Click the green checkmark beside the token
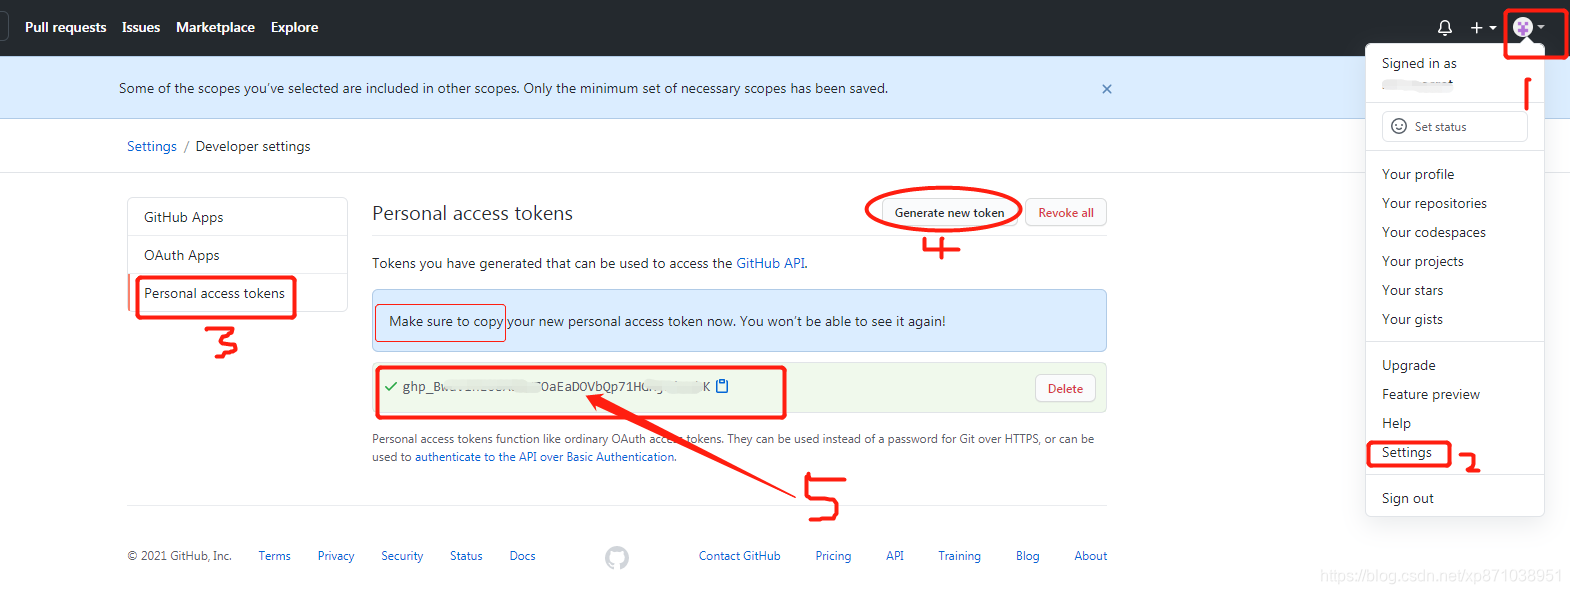Screen dimensions: 1570x594 (391, 386)
